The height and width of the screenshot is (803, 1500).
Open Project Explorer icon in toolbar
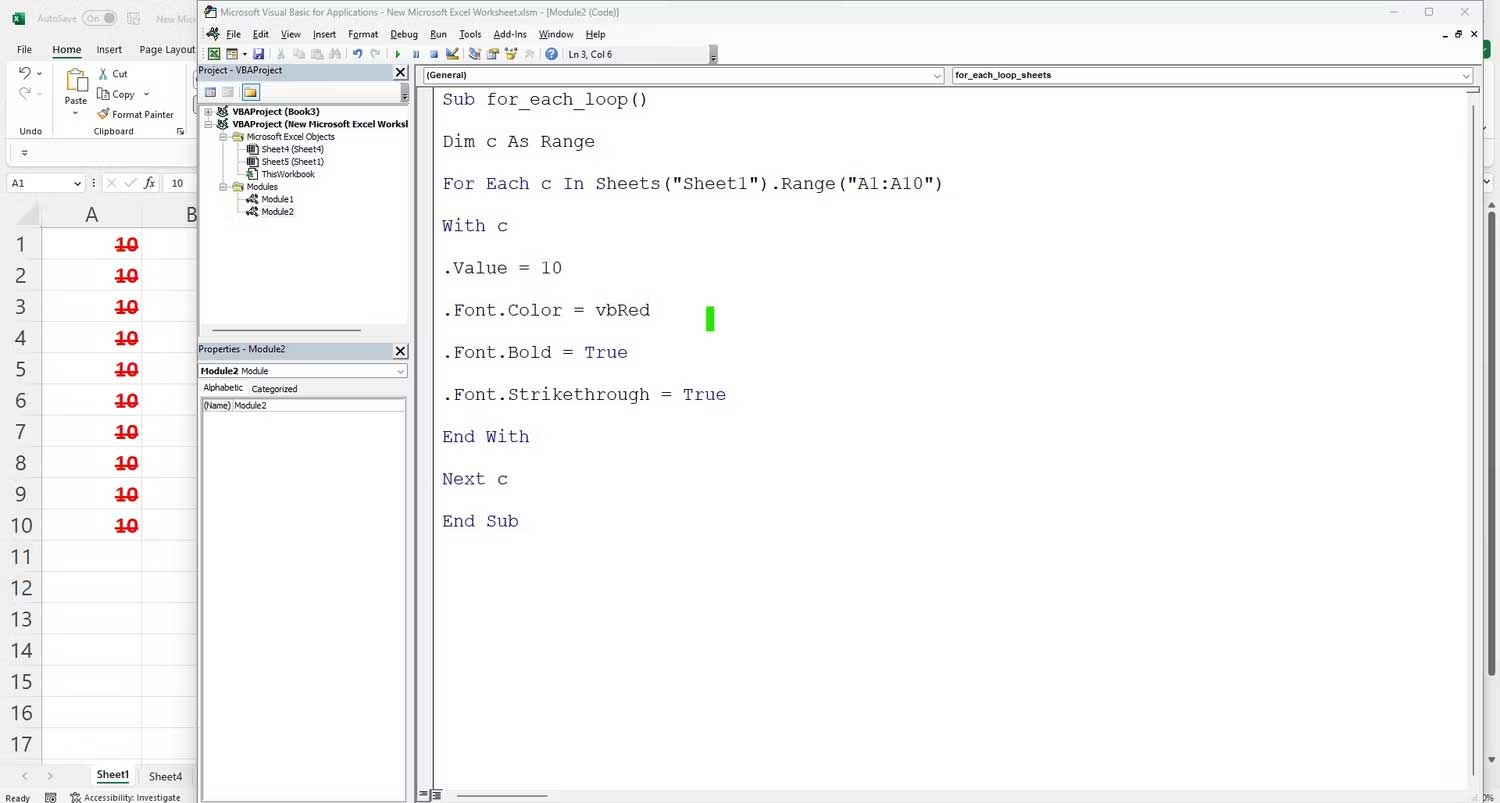(475, 54)
